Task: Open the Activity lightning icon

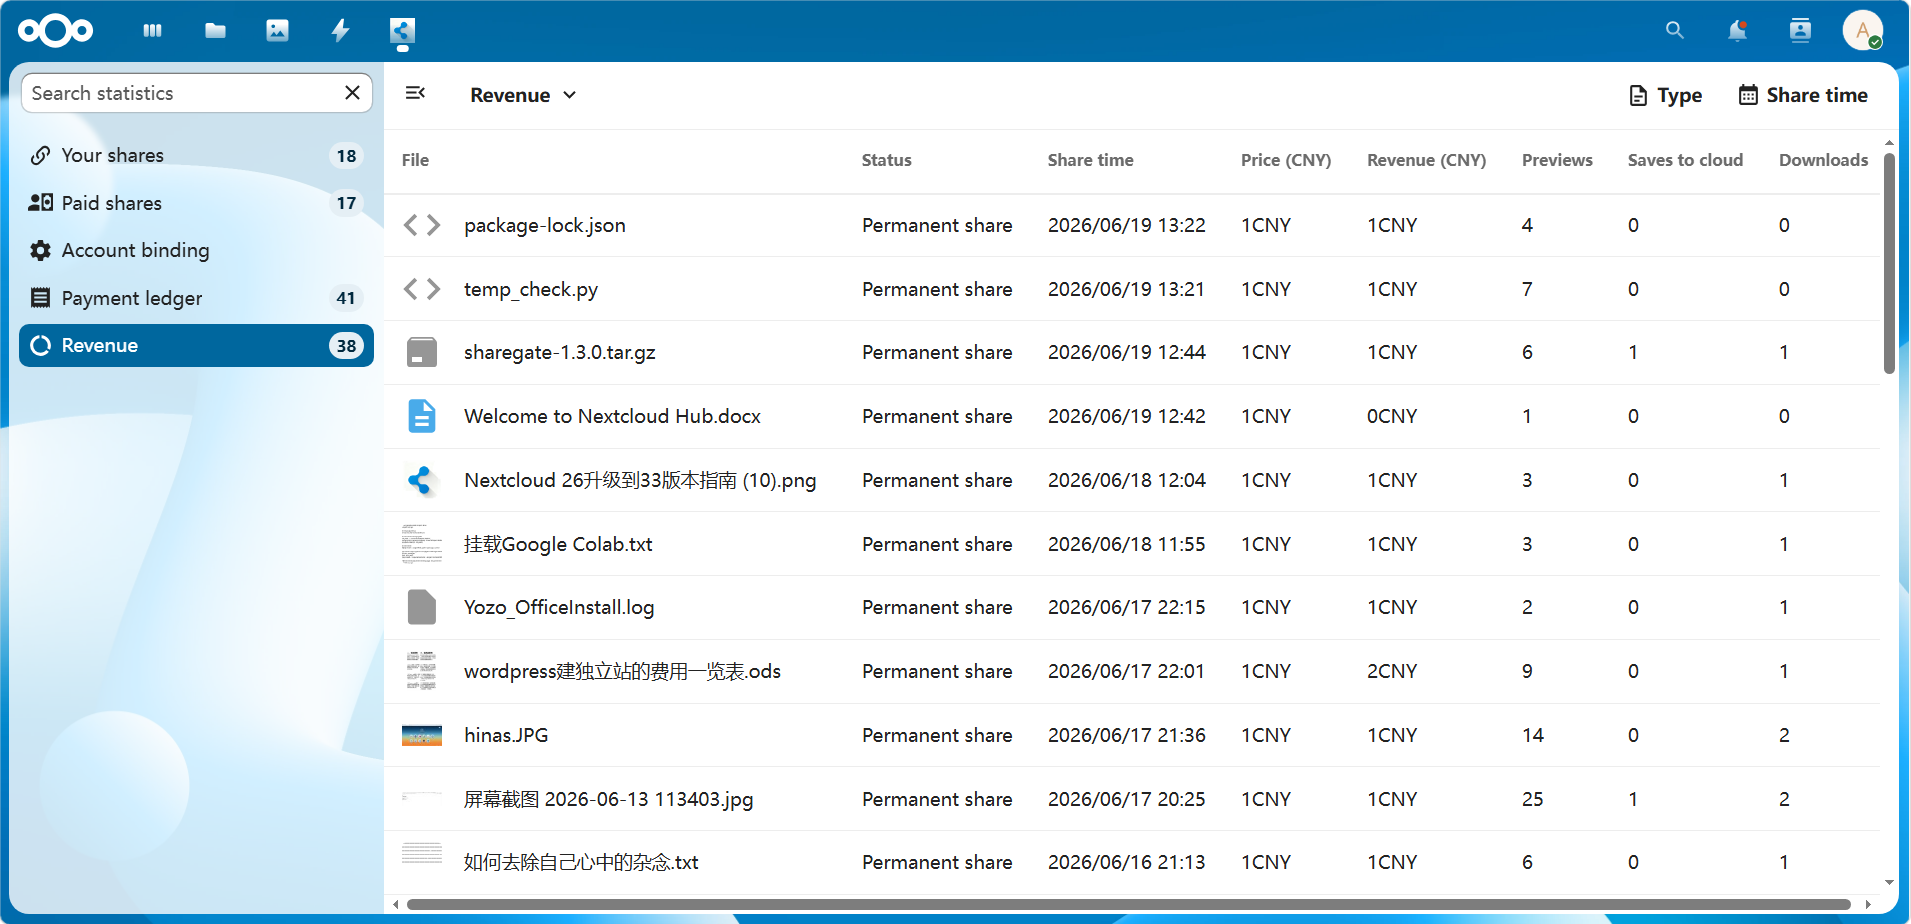Action: pyautogui.click(x=340, y=31)
